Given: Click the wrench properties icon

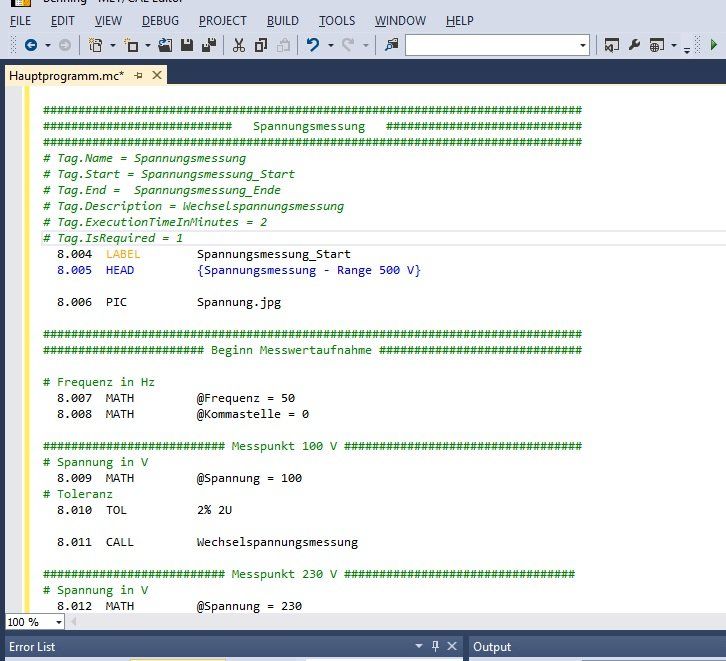Looking at the screenshot, I should [x=634, y=45].
